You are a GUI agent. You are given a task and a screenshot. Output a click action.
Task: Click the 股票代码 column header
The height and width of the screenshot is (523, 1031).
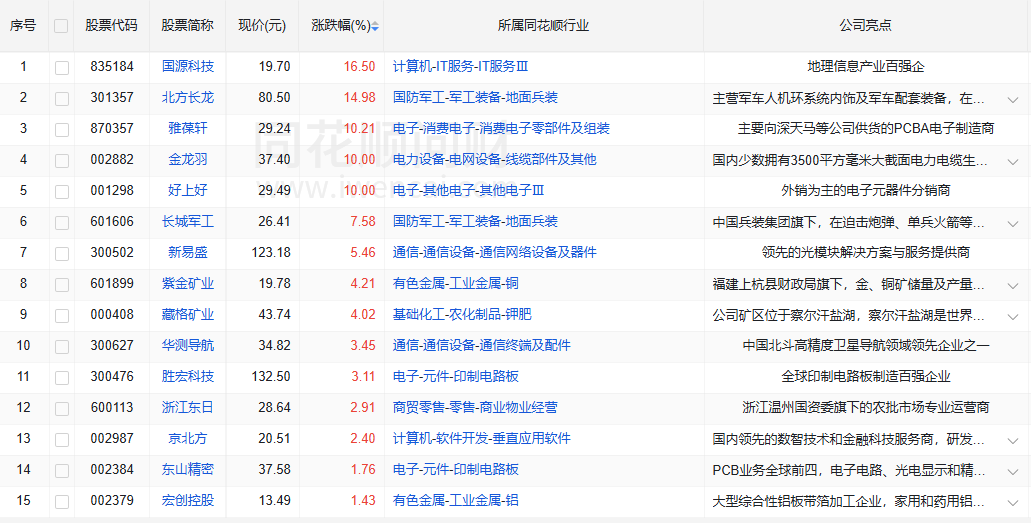(111, 26)
